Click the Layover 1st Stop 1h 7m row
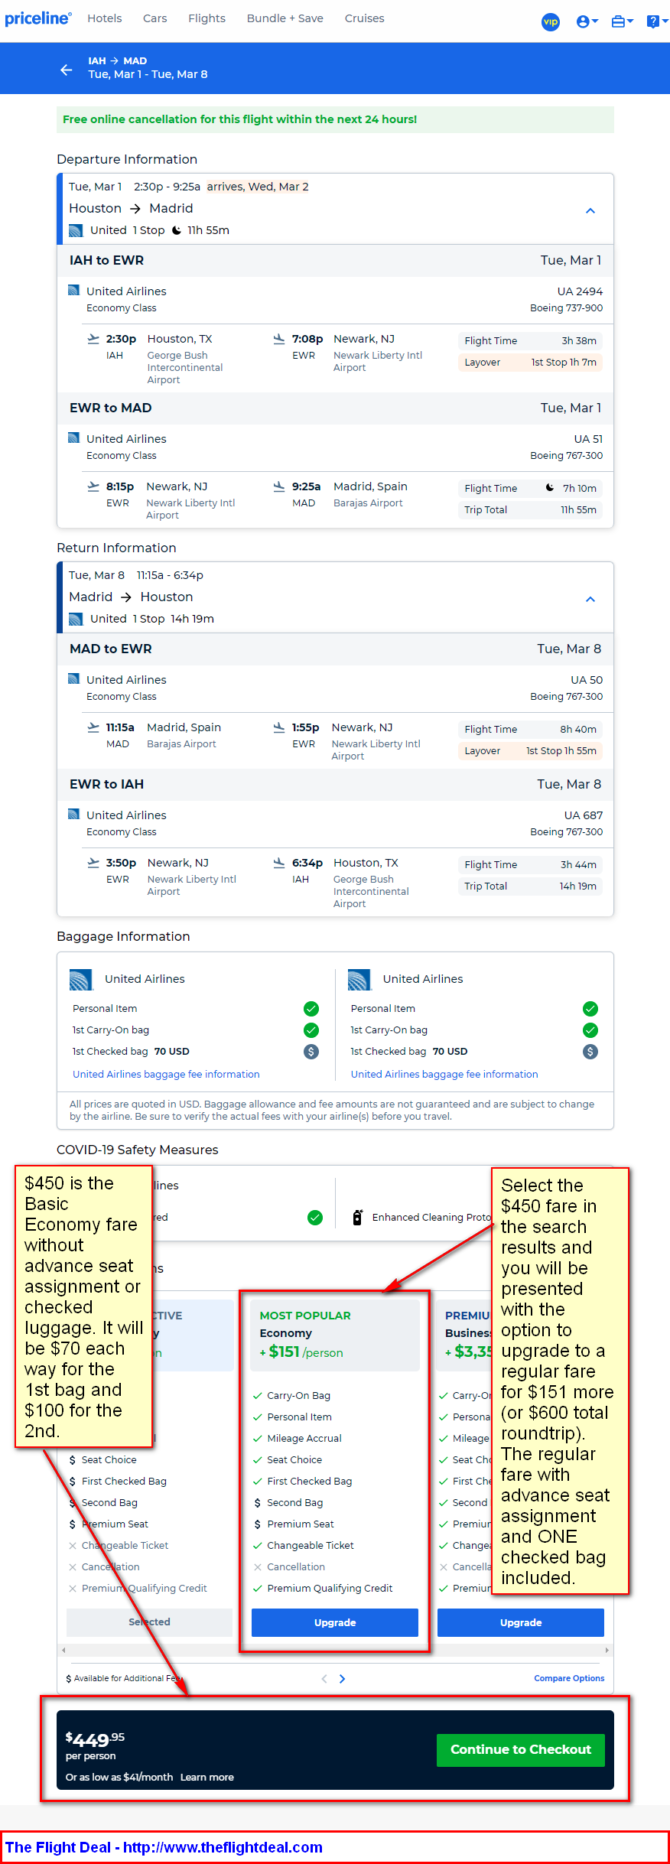This screenshot has width=670, height=1864. coord(530,362)
